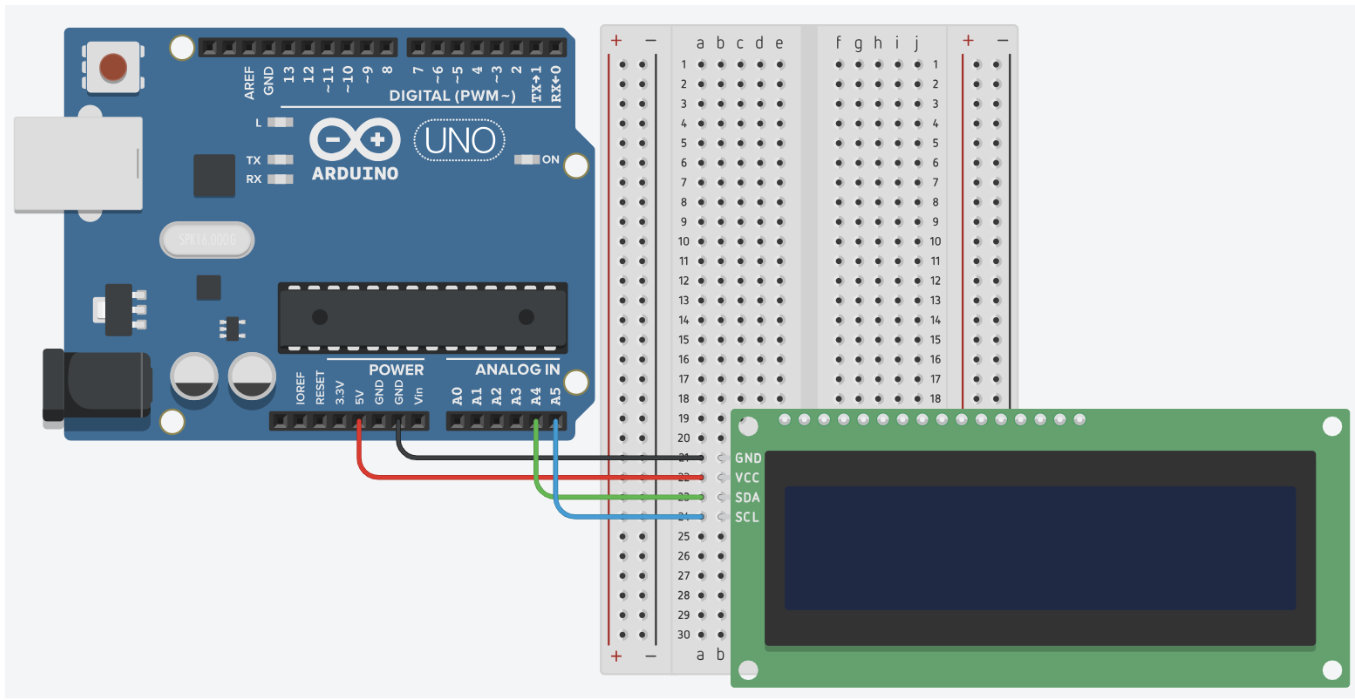
Task: Click the left row number 30 on the breadboard
Action: tap(683, 635)
